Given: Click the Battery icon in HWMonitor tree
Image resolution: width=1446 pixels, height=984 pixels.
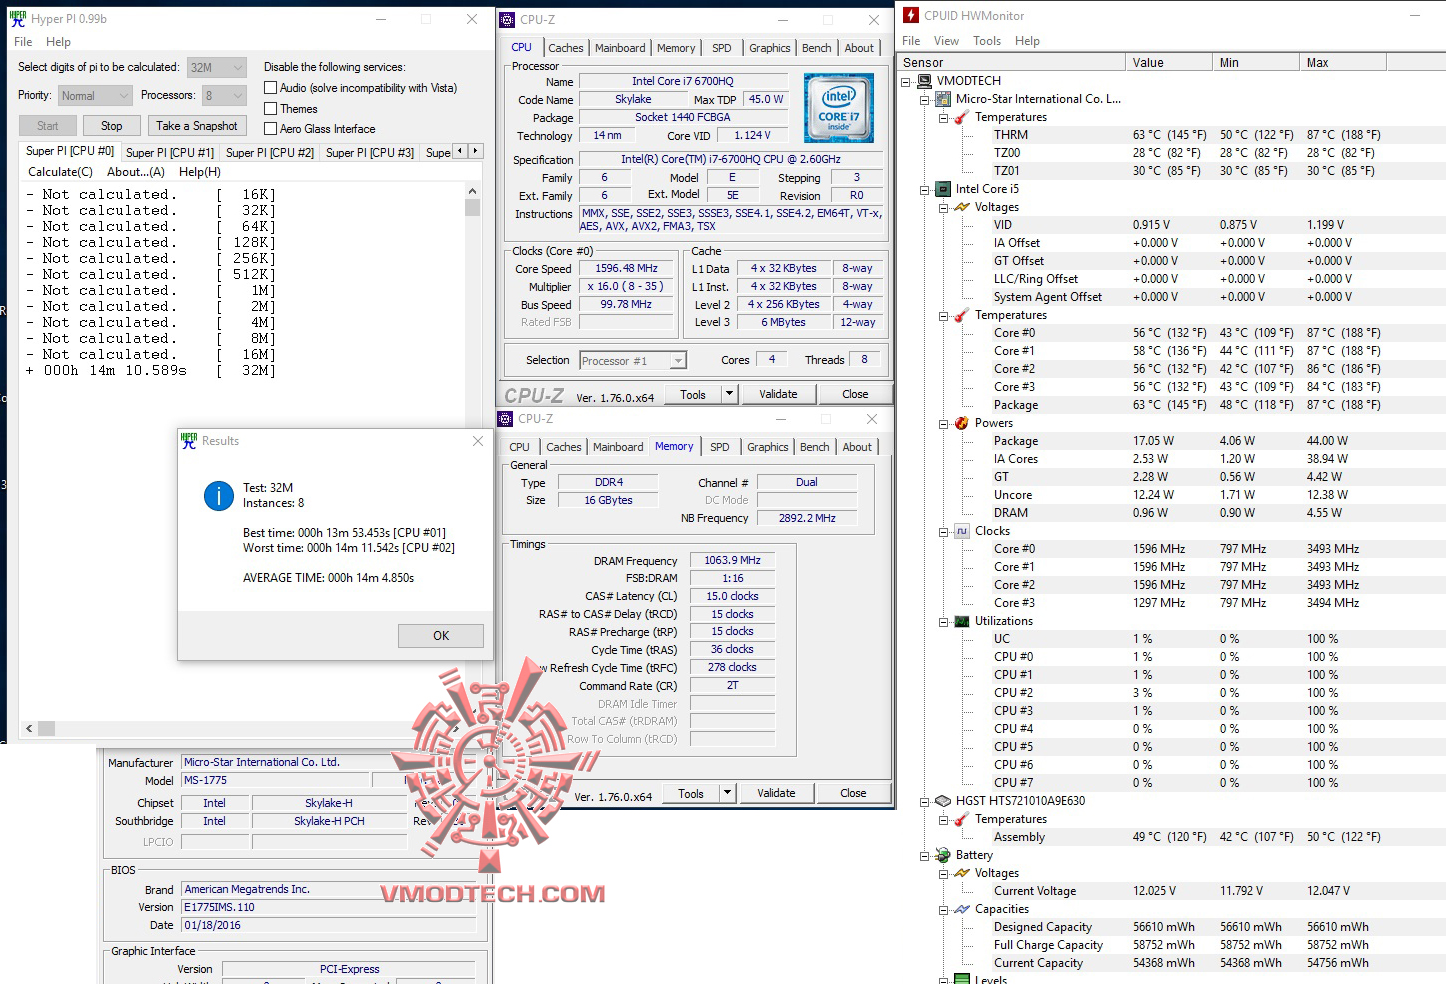Looking at the screenshot, I should point(943,855).
